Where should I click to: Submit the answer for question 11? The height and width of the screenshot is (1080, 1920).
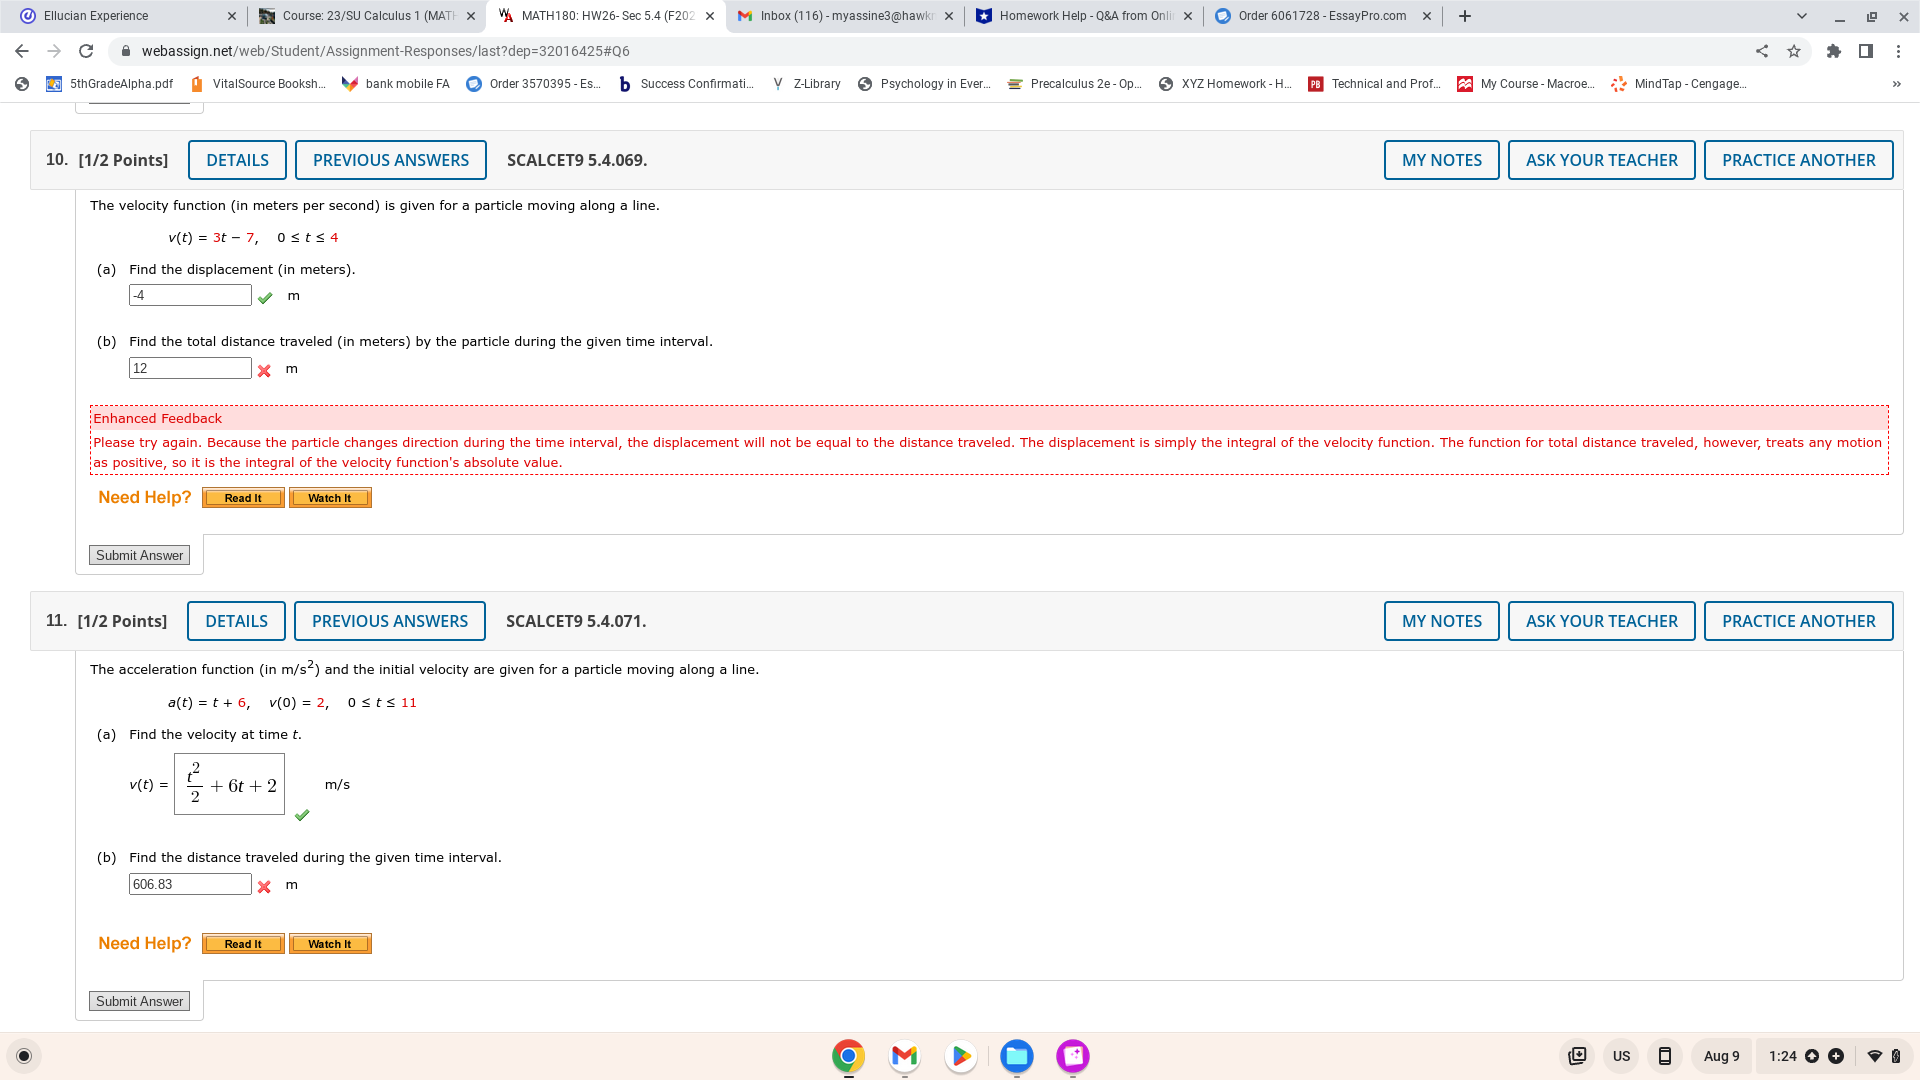coord(139,1000)
